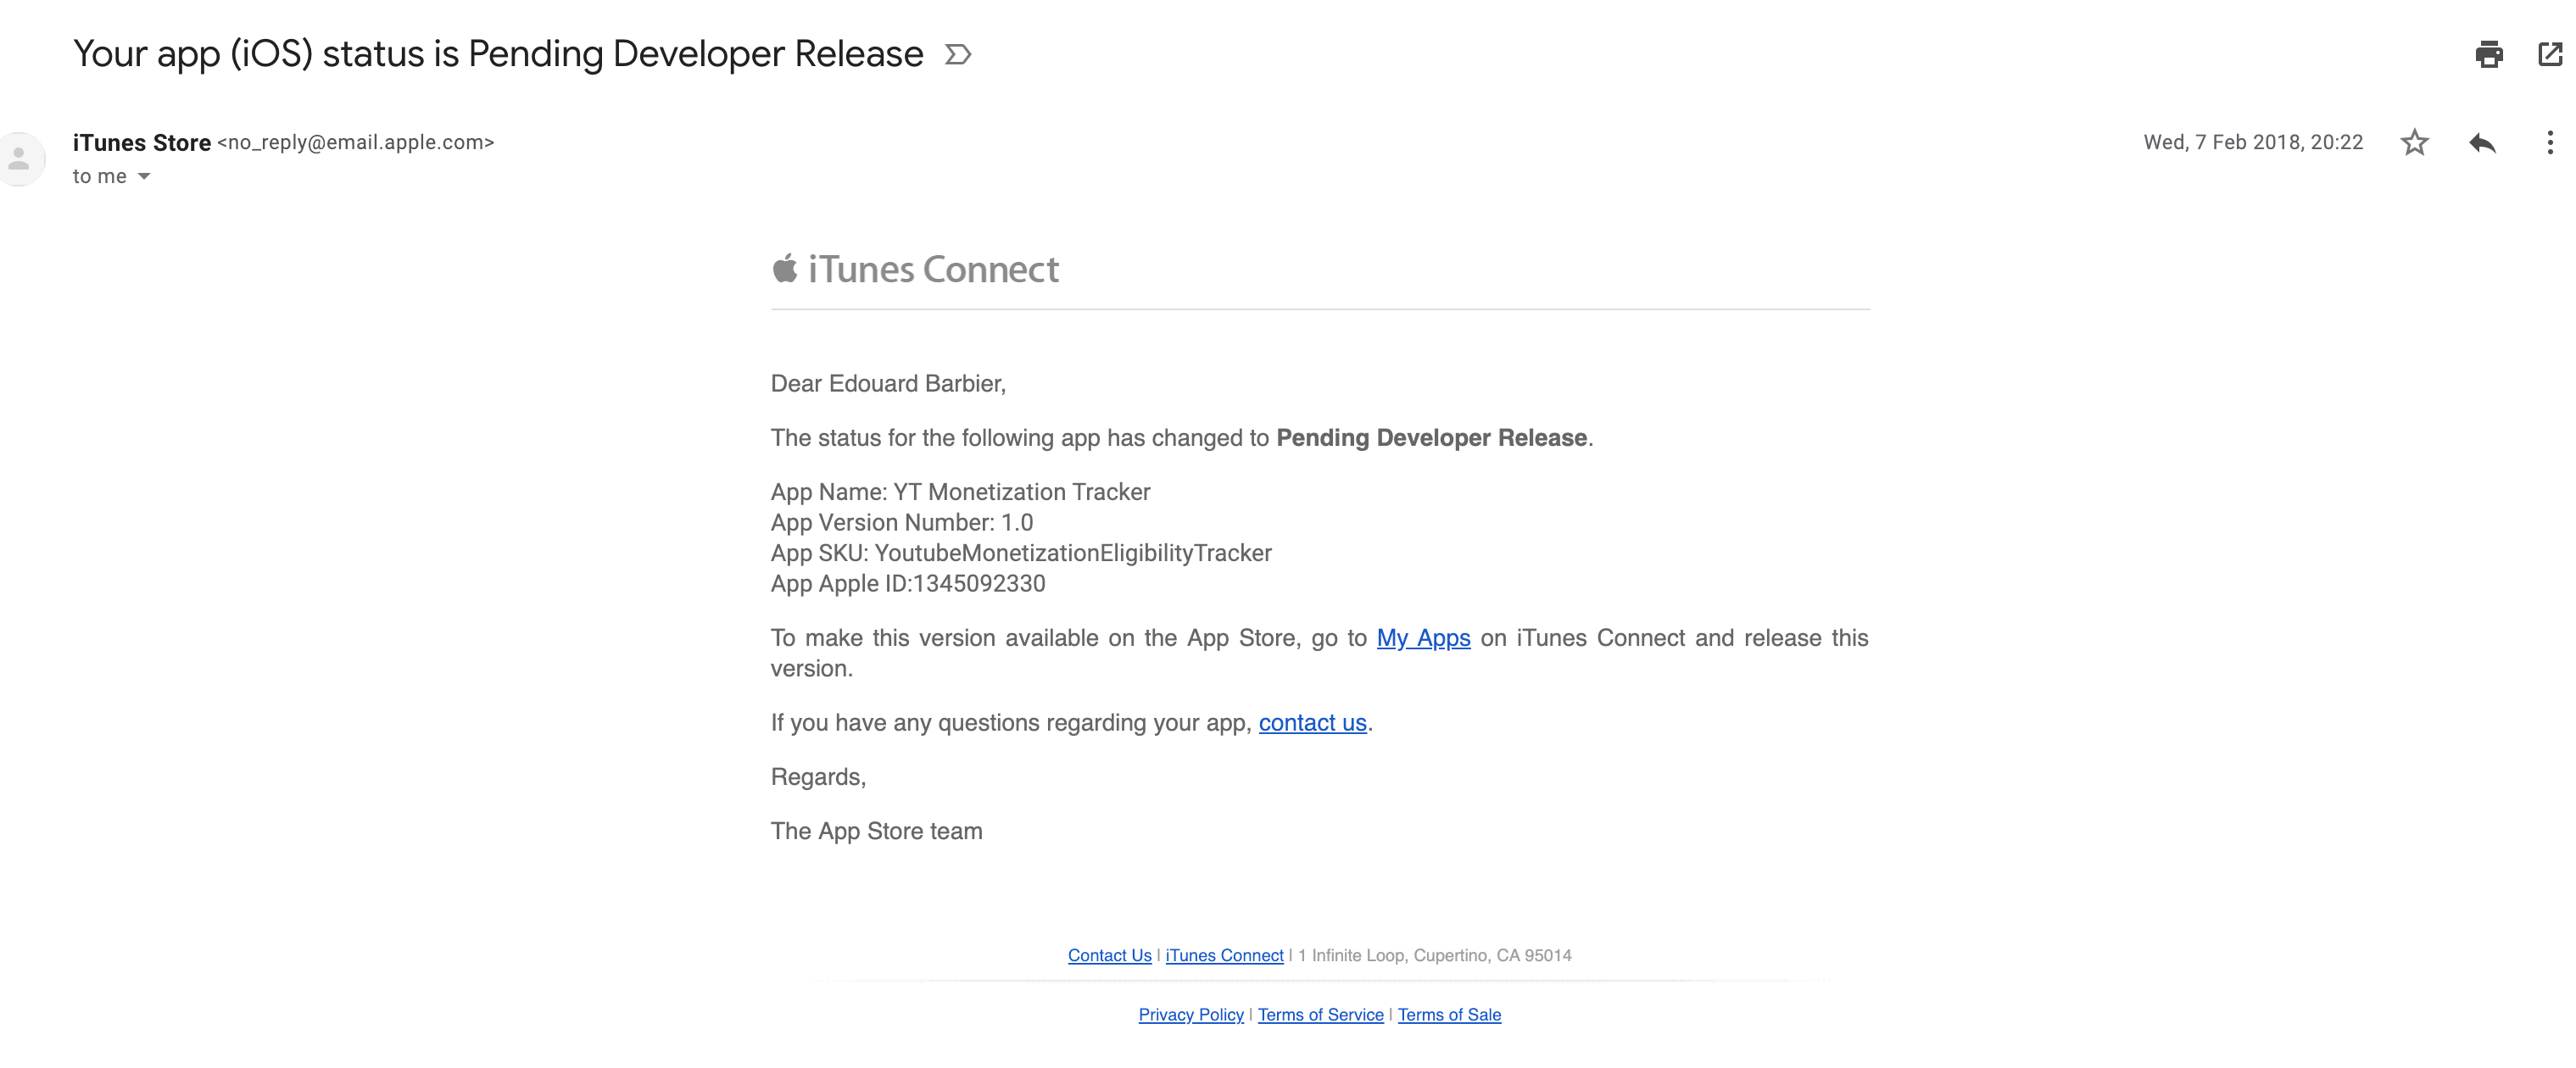Click the sender profile avatar icon

coord(23,154)
